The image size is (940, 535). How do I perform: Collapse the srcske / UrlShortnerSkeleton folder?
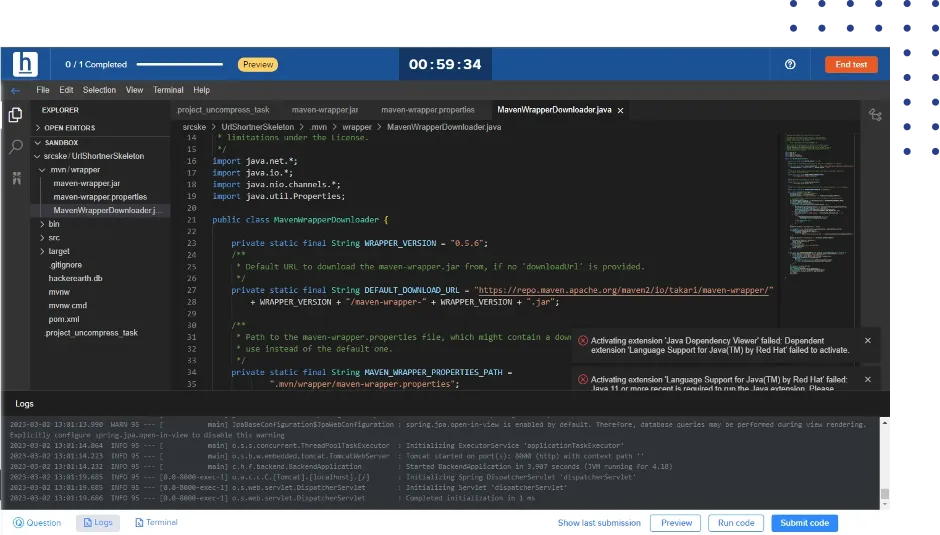pyautogui.click(x=94, y=156)
